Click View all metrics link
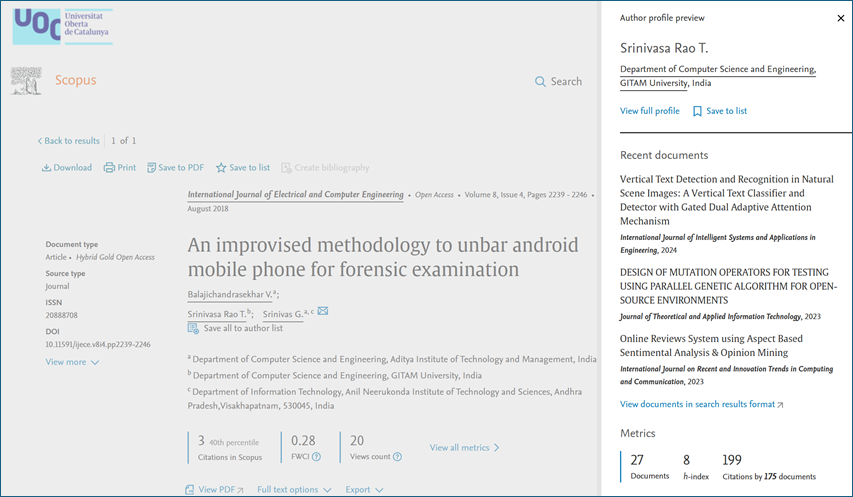 click(464, 448)
